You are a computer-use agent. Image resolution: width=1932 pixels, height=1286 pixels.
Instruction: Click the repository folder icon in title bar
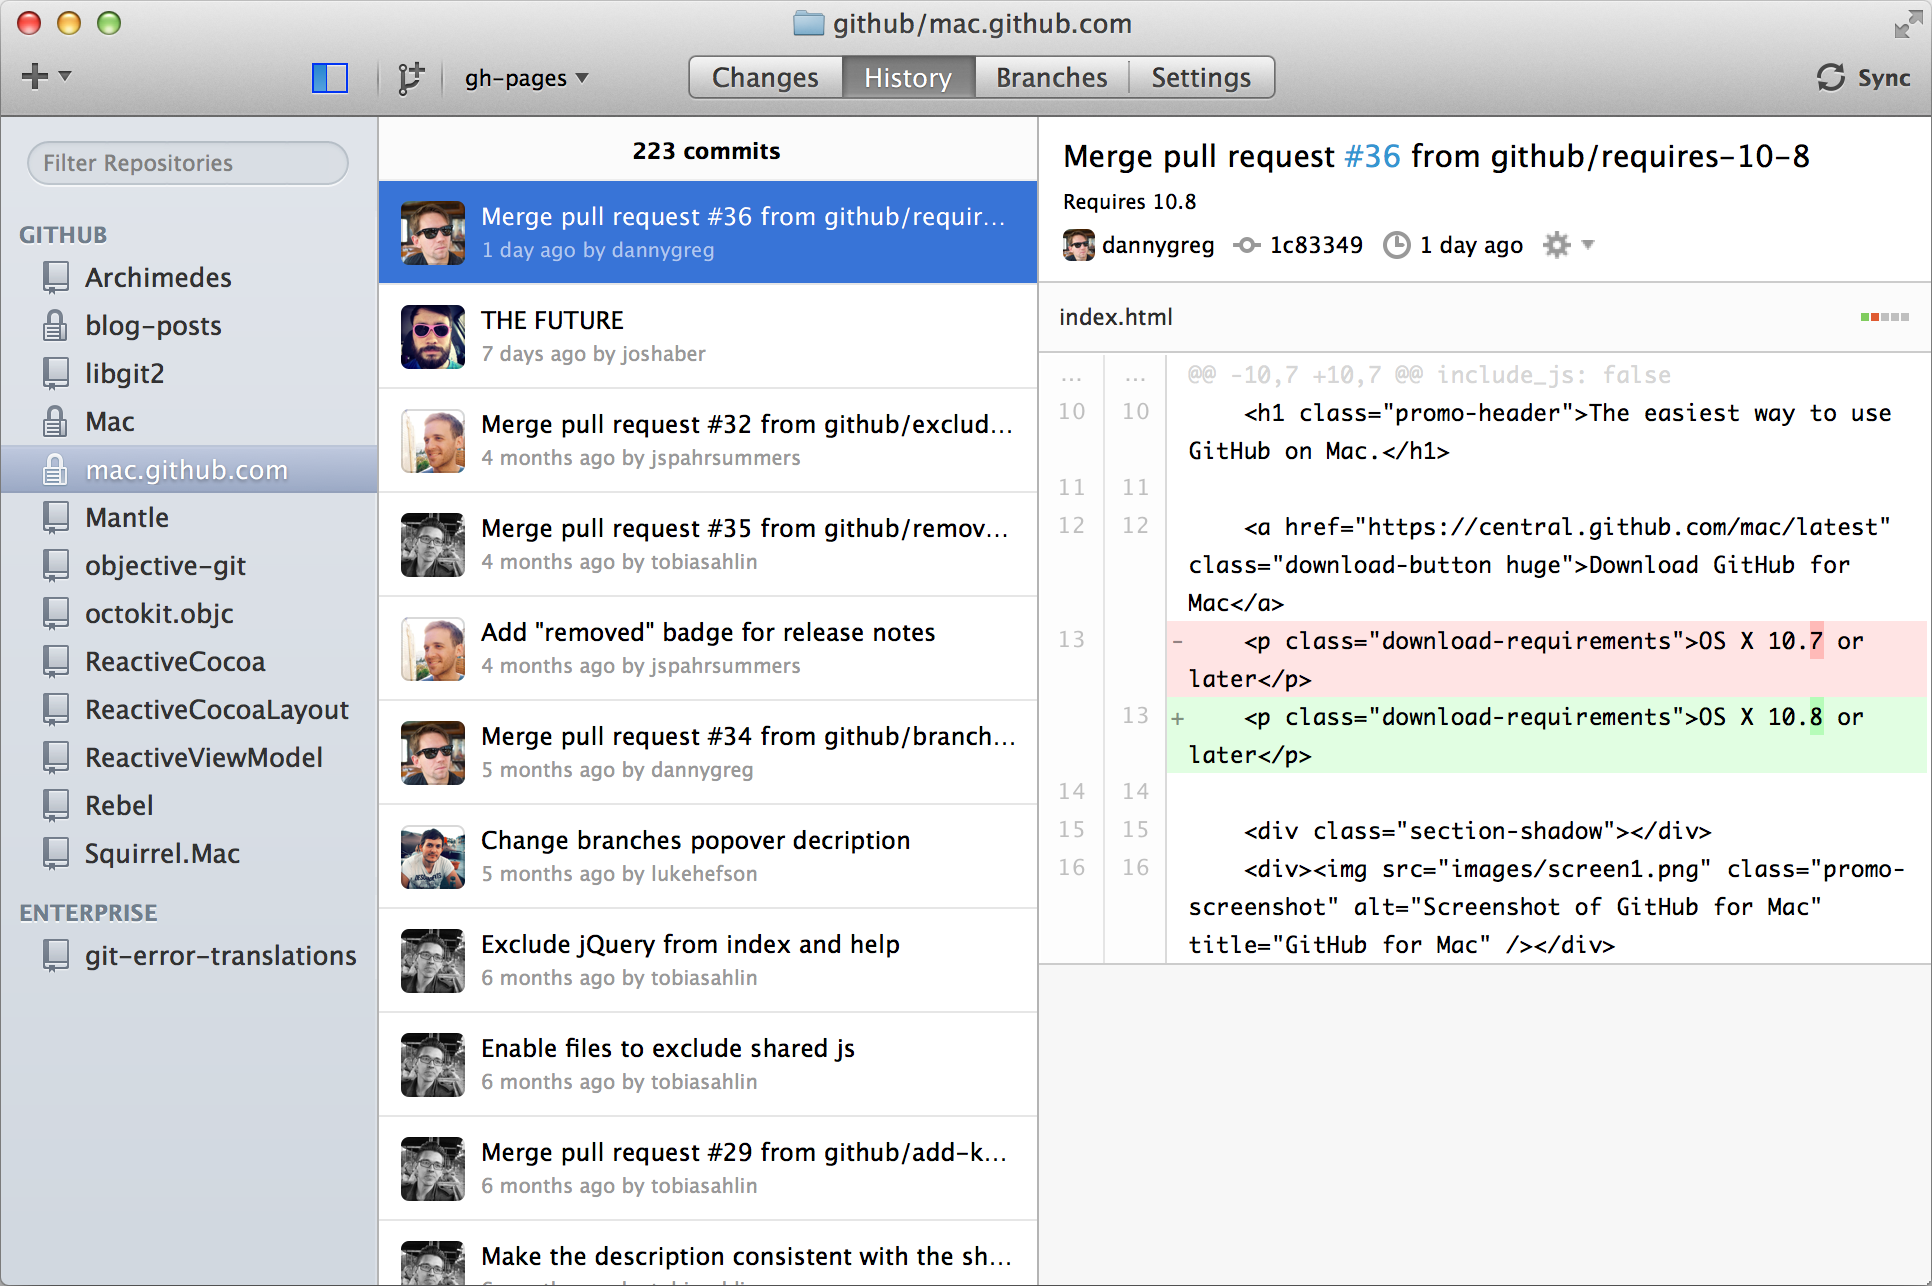pos(808,23)
